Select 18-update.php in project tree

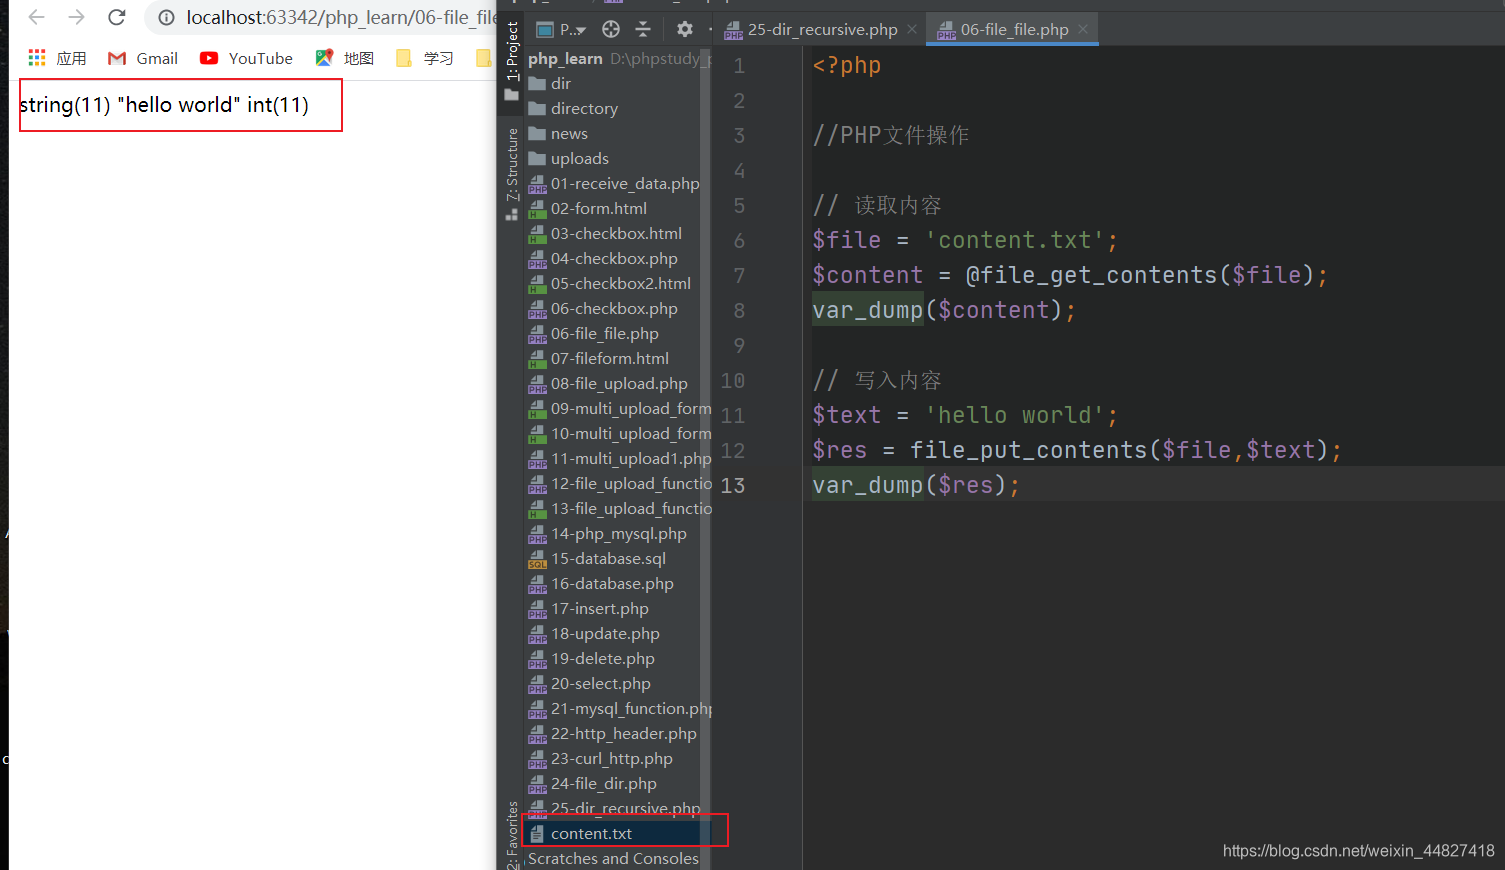click(594, 633)
